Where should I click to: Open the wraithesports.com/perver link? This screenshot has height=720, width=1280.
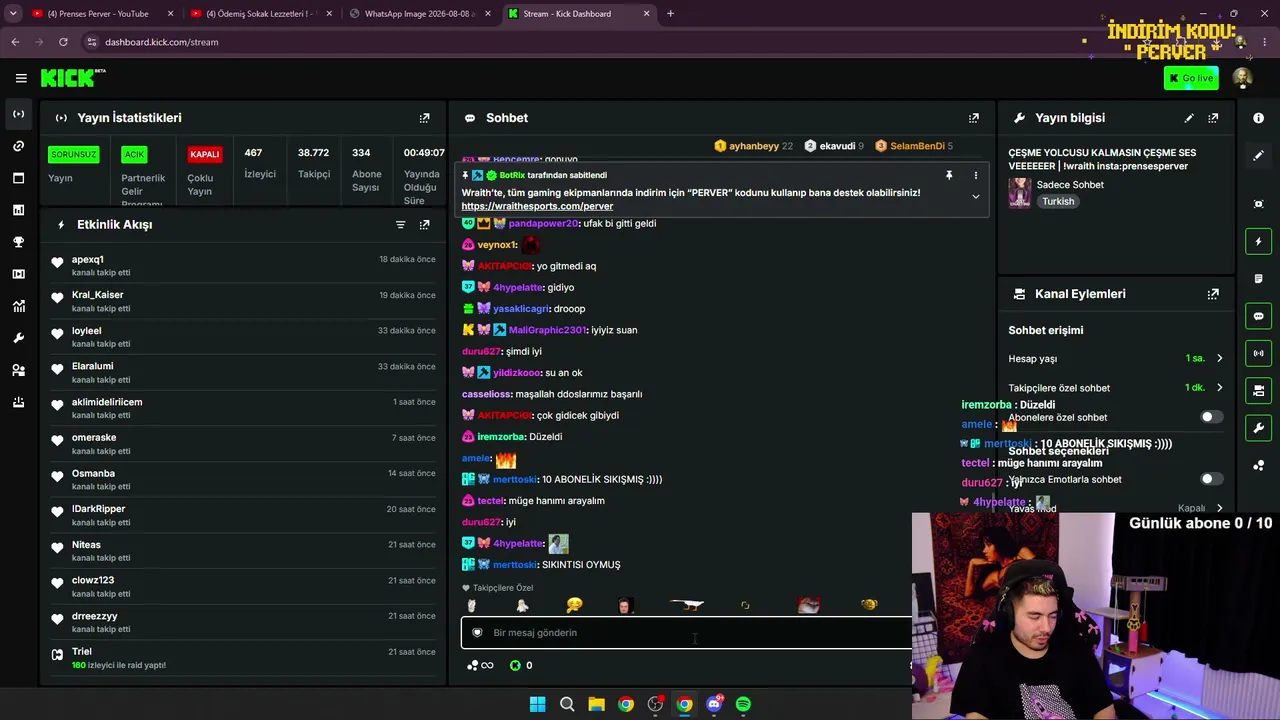(537, 206)
